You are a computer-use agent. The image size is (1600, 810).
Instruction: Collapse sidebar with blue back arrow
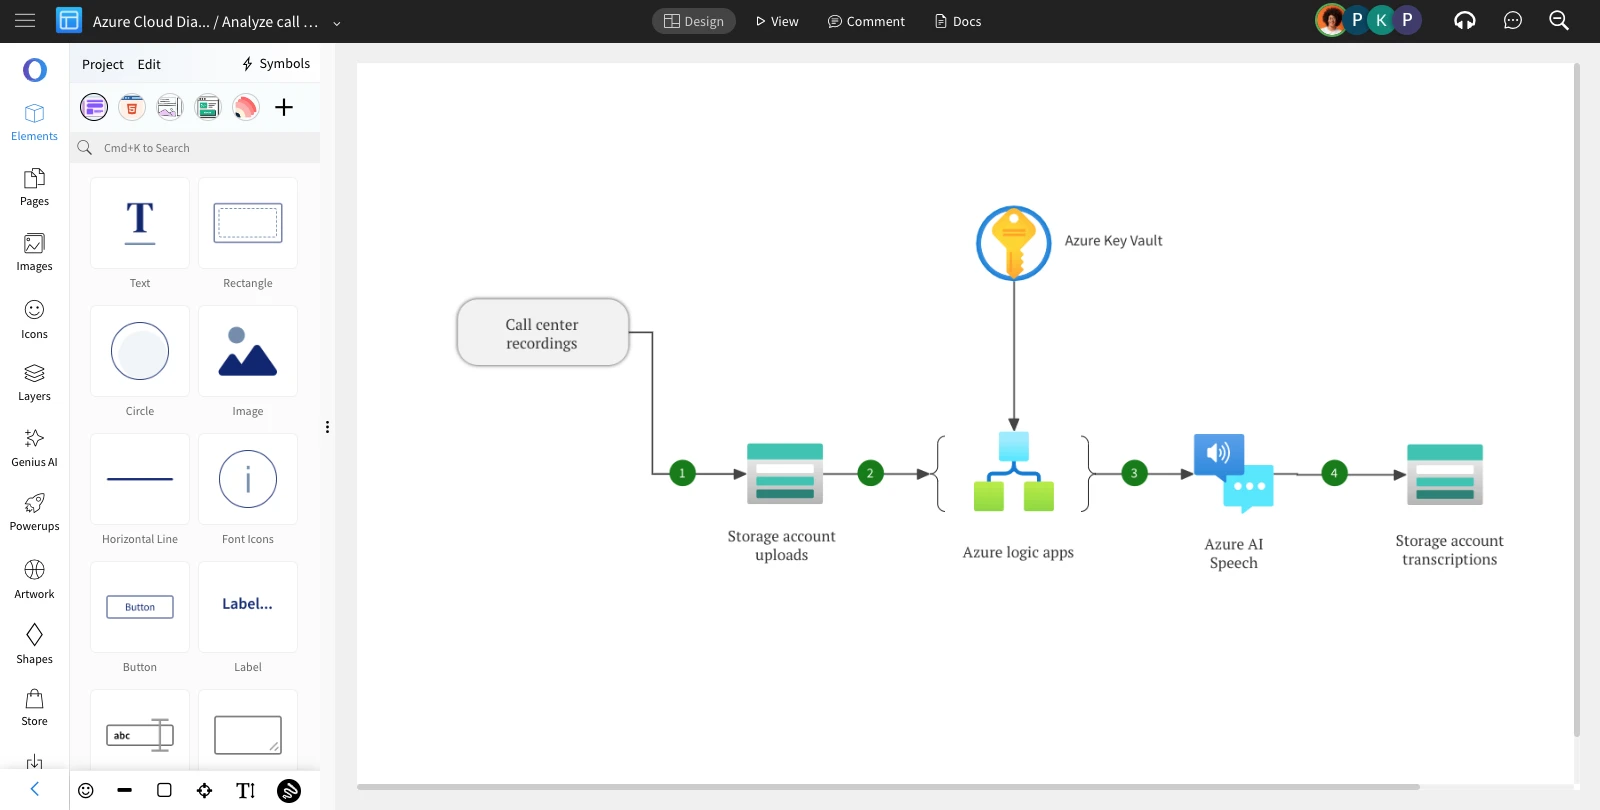(x=35, y=789)
